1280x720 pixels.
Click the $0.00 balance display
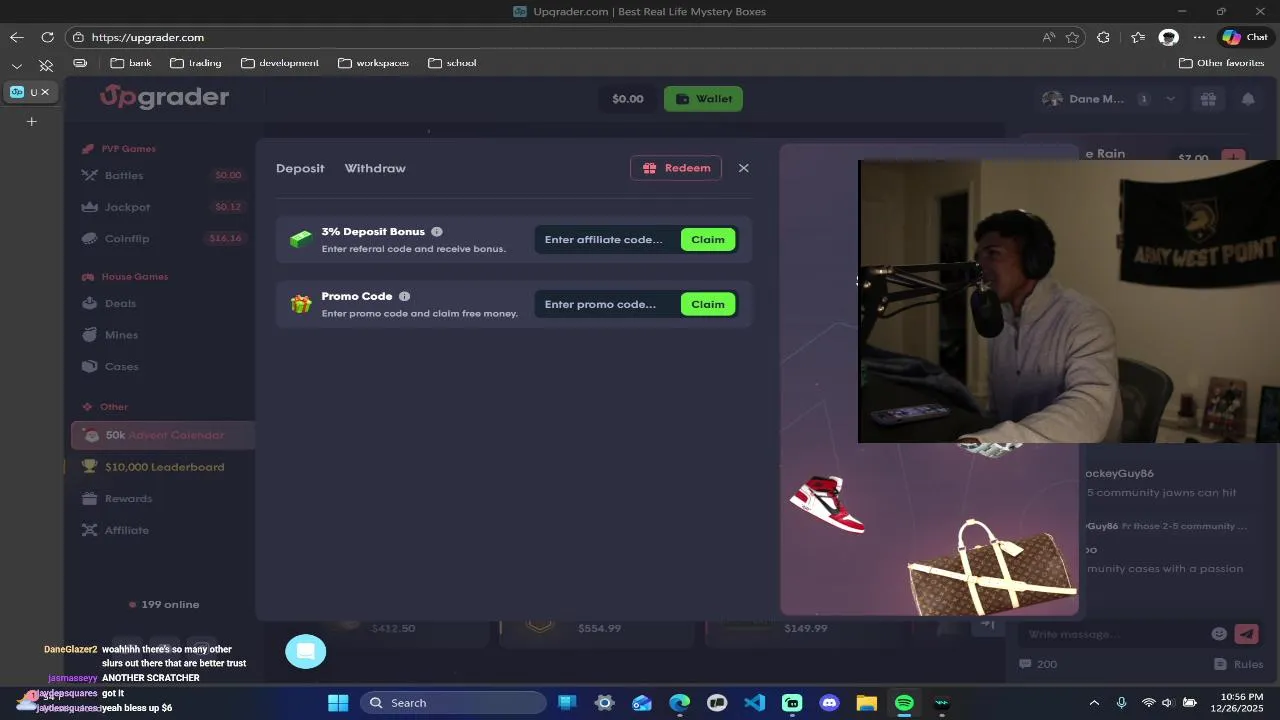[x=628, y=99]
